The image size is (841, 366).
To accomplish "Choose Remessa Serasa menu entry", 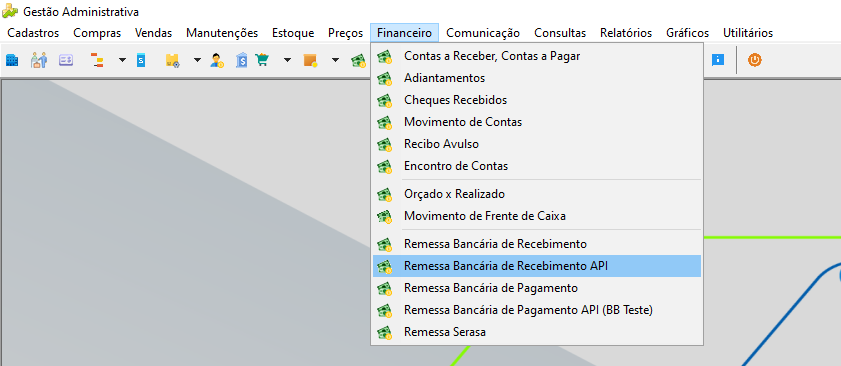I will [537, 332].
